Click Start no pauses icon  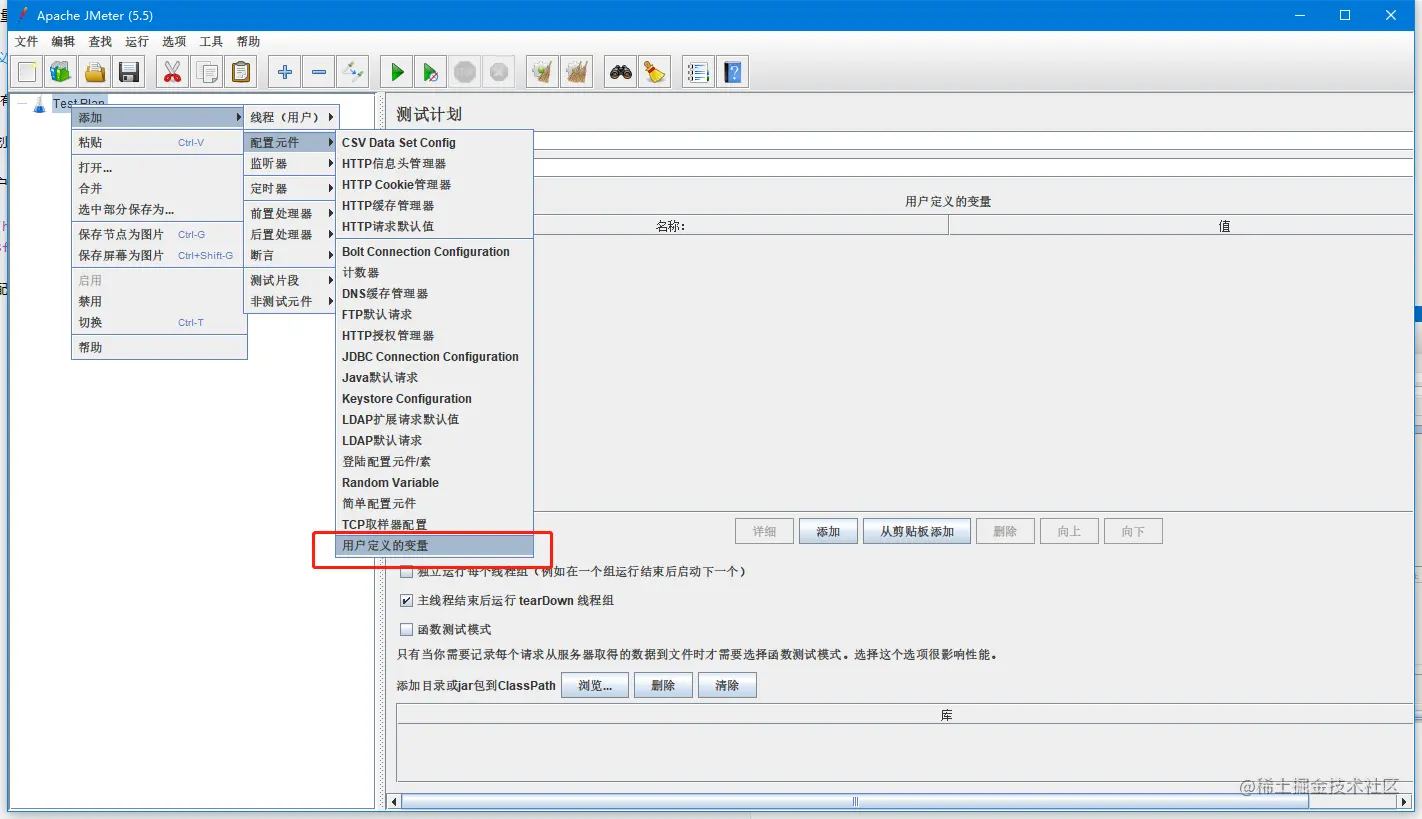pyautogui.click(x=431, y=72)
